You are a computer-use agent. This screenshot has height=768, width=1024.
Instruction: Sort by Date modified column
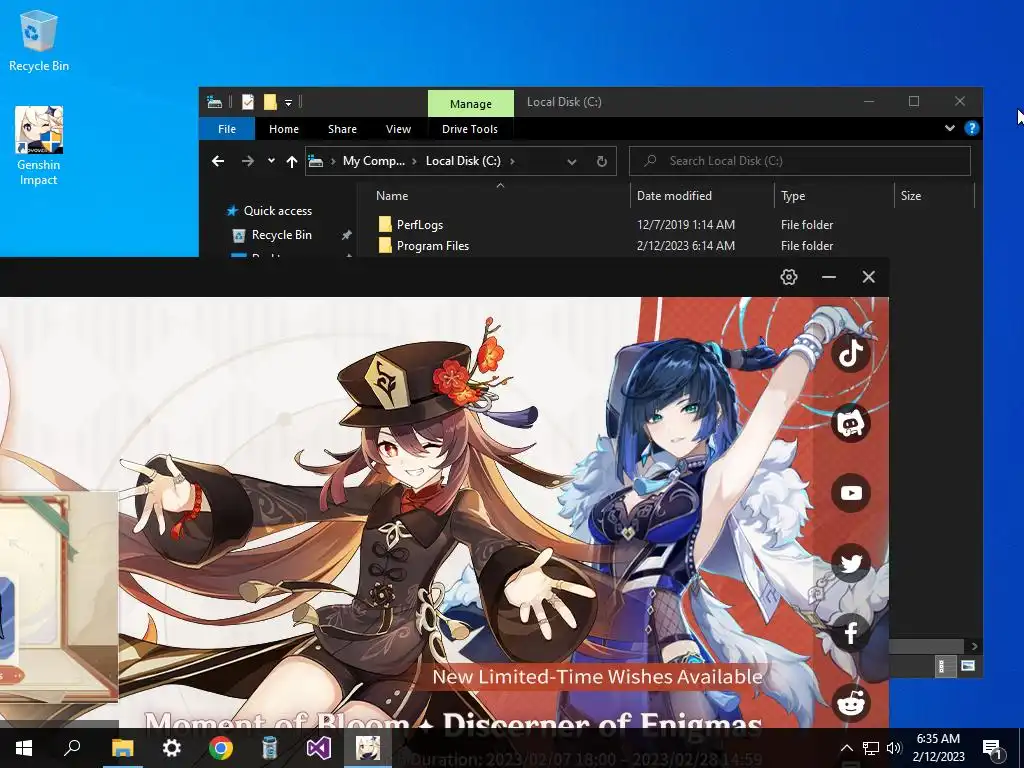[674, 196]
